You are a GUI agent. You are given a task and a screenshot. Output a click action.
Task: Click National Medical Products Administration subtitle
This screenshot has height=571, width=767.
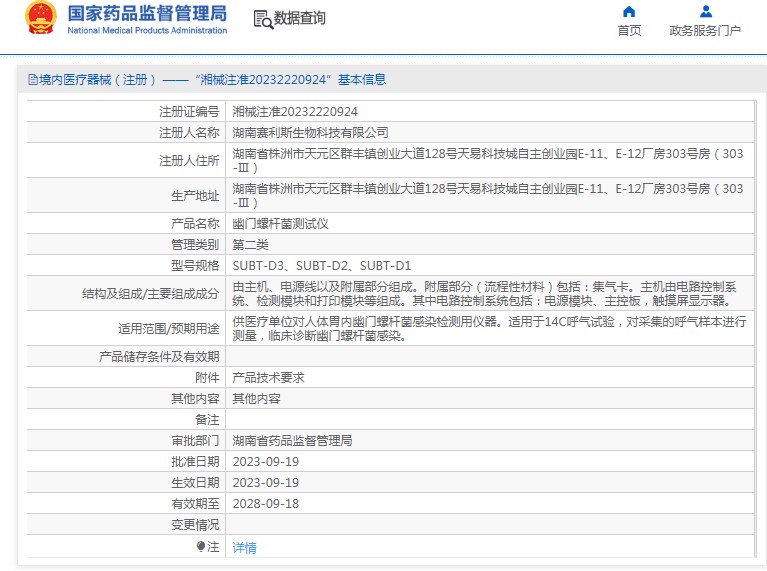coord(147,30)
